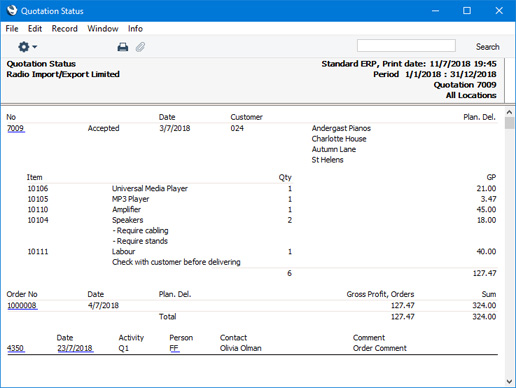Viewport: 516px width, 388px height.
Task: Click the Require stands note
Action: point(140,241)
